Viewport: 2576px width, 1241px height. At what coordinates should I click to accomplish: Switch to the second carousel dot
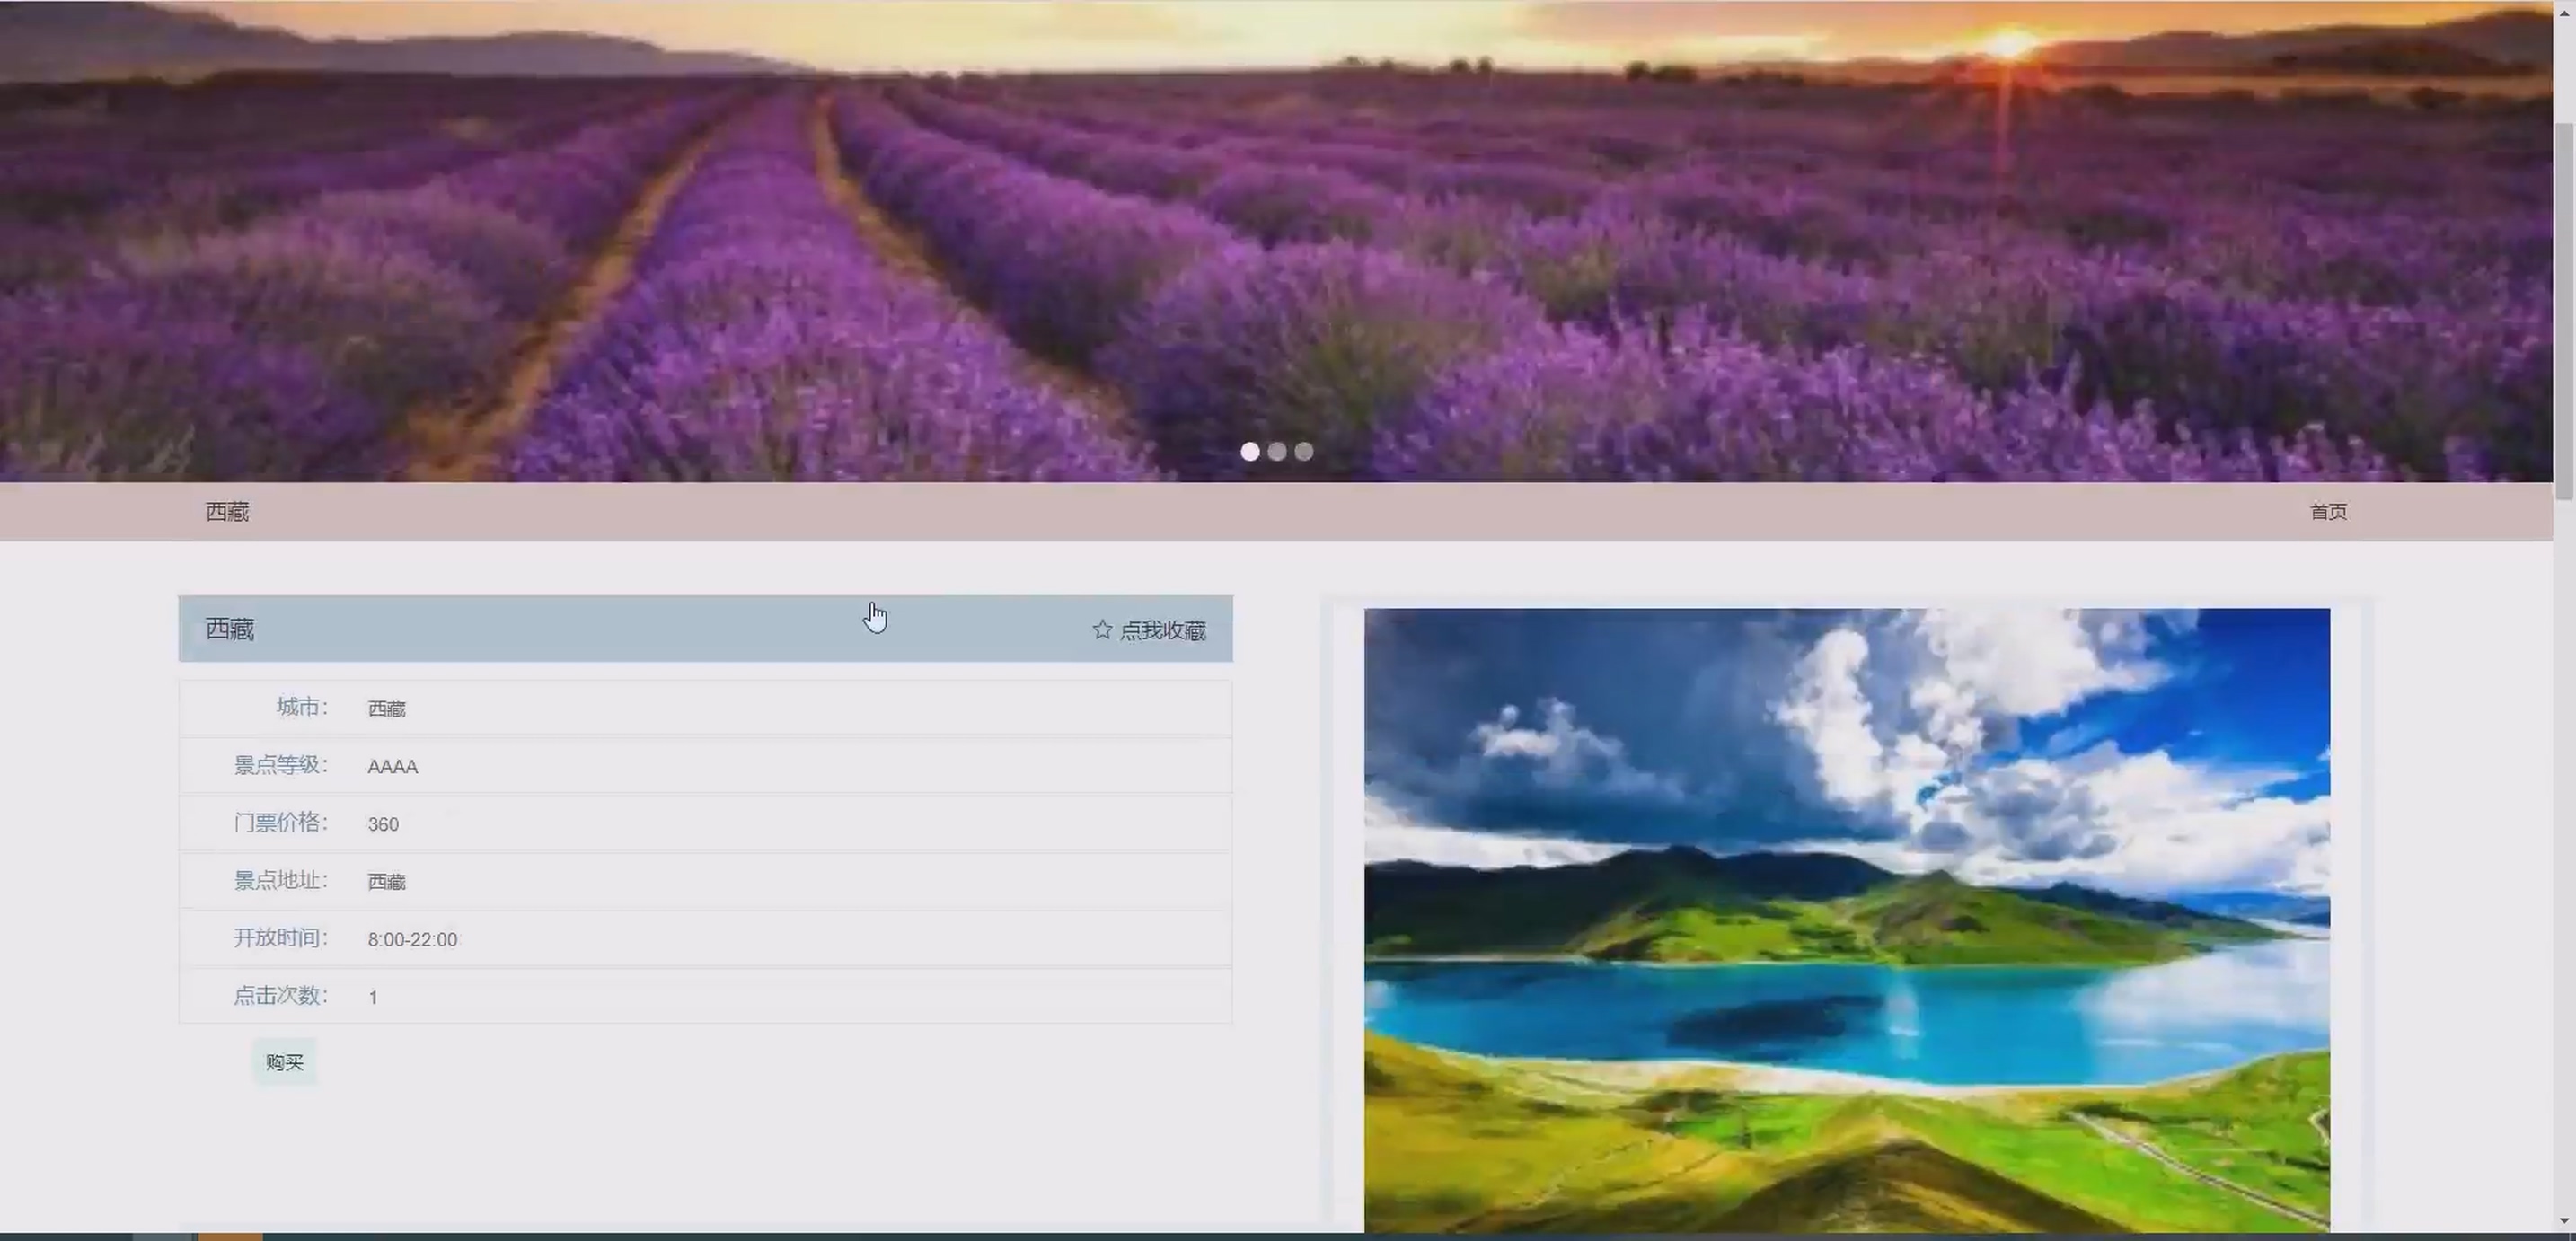point(1277,452)
